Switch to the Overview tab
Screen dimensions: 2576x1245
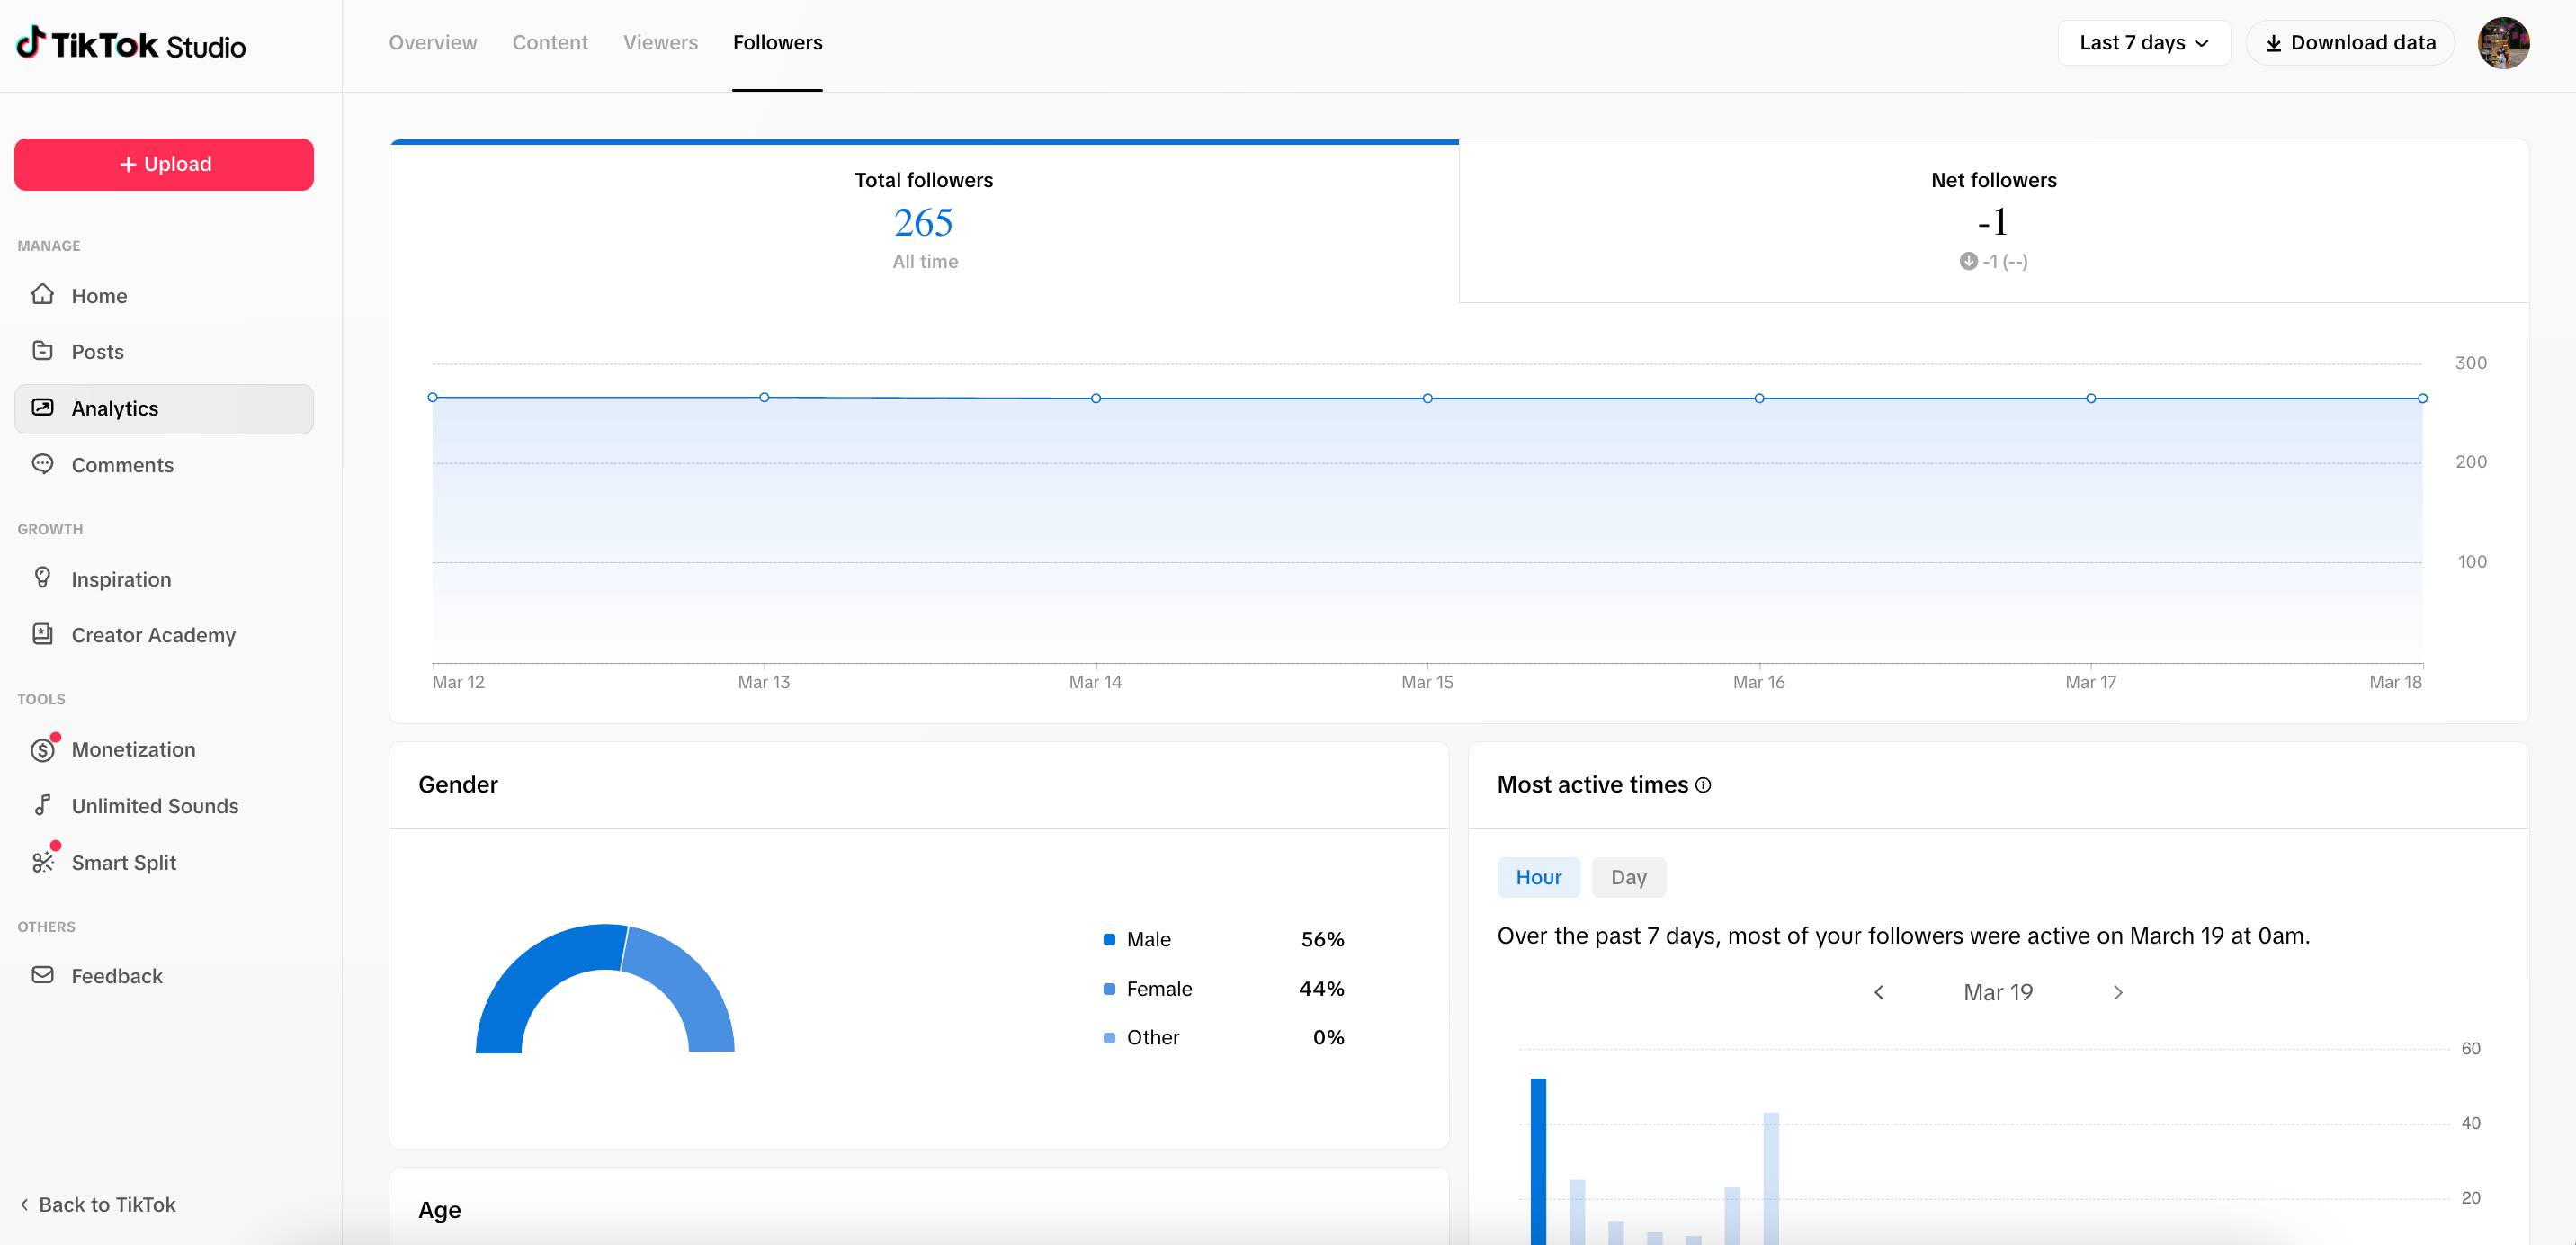pos(433,43)
